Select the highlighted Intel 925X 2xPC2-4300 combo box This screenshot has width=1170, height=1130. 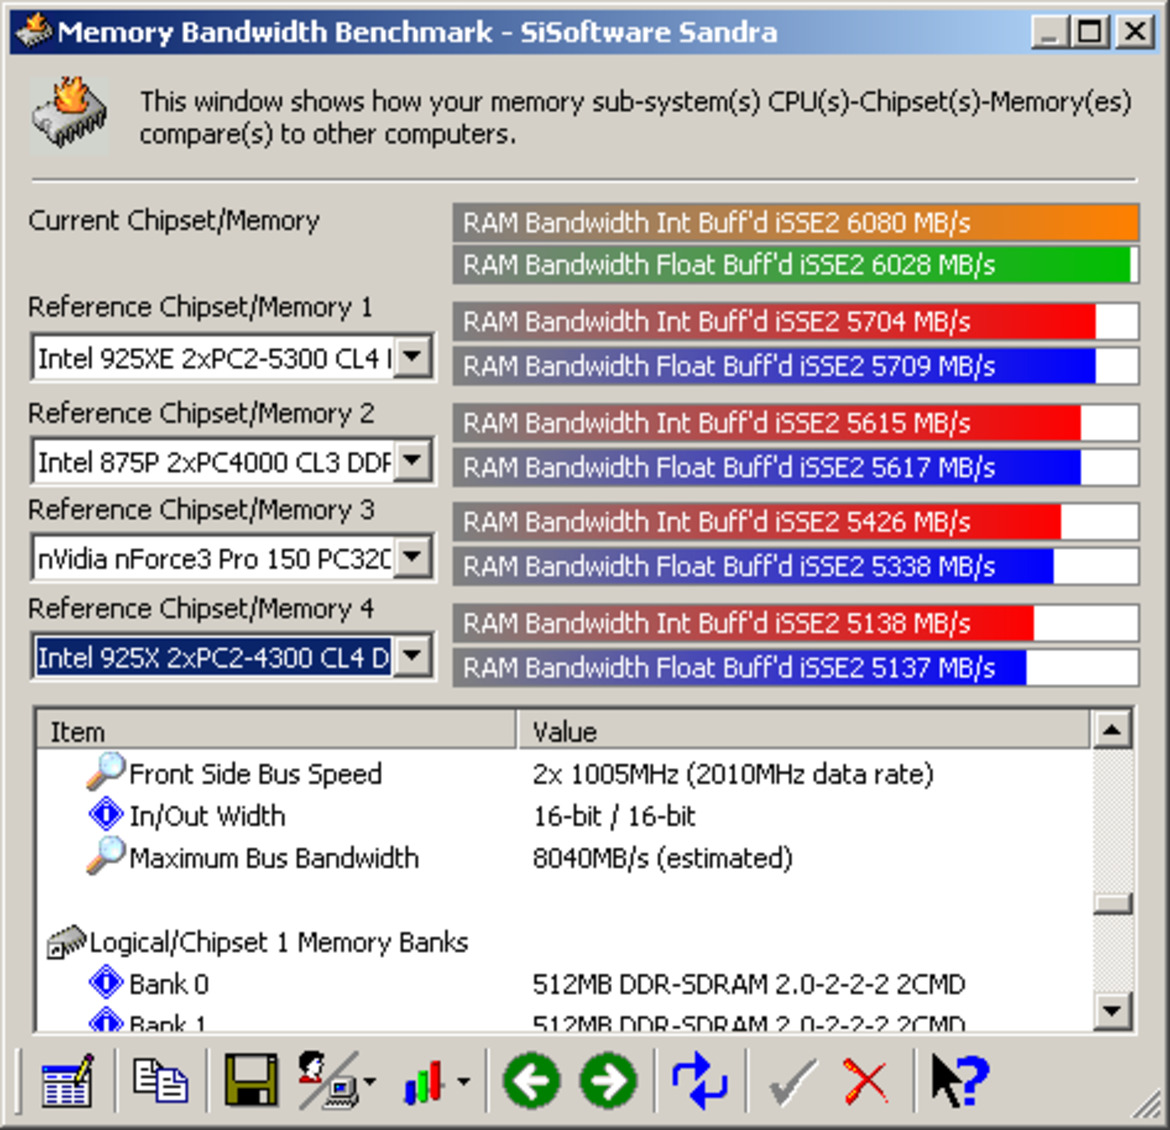point(232,657)
